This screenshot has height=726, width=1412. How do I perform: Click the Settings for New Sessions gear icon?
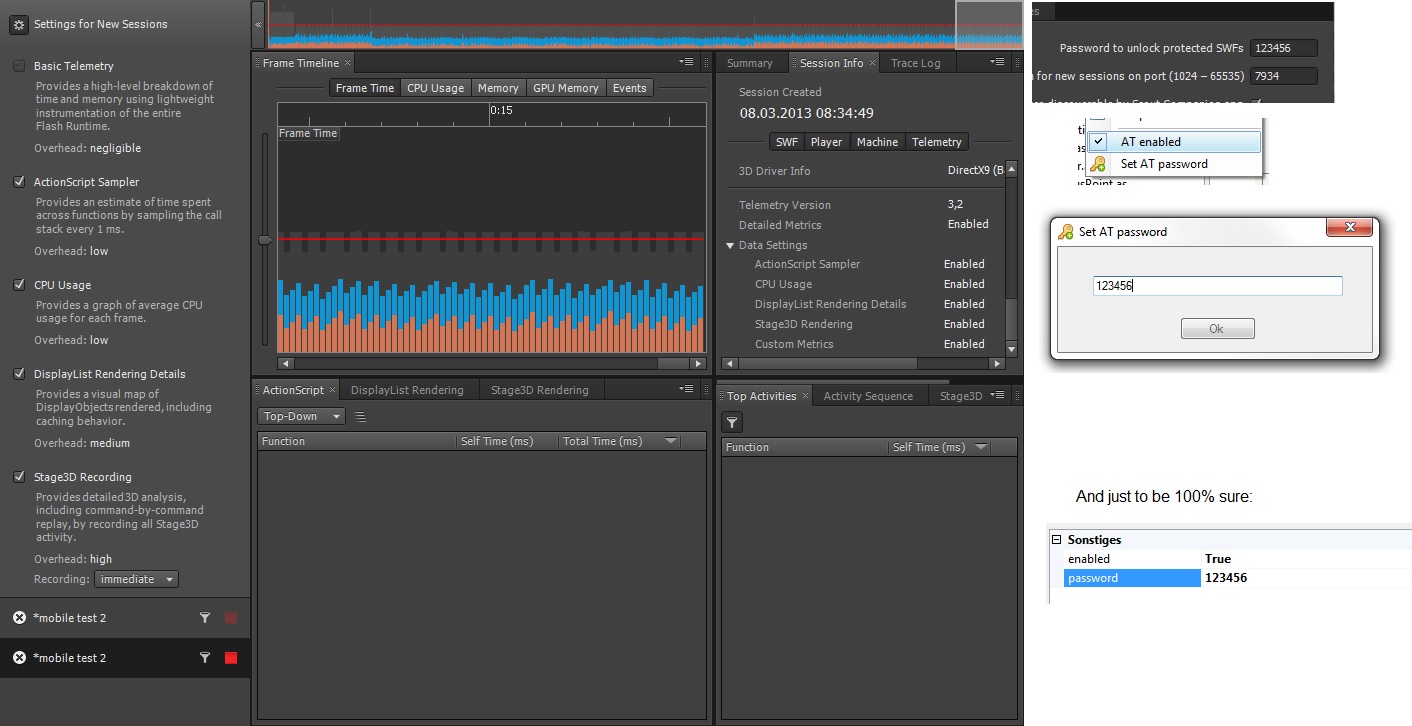pyautogui.click(x=18, y=25)
